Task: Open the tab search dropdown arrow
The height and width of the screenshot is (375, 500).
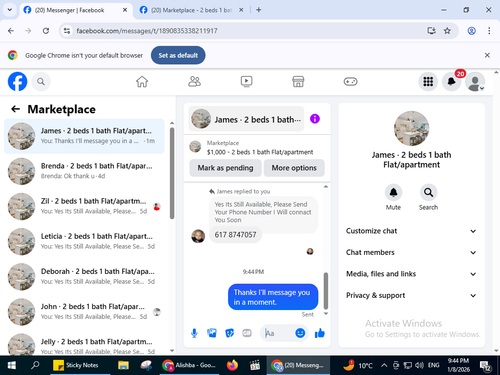Action: pos(10,10)
